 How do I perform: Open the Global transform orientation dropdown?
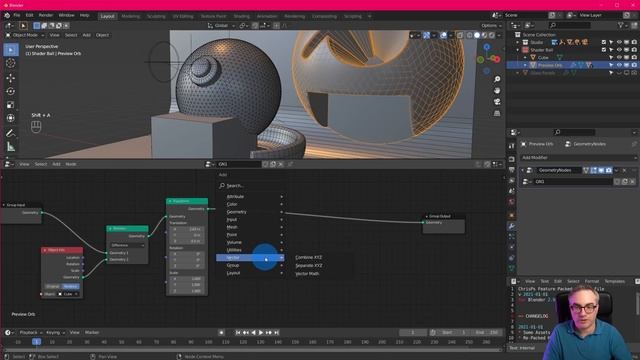tap(221, 26)
